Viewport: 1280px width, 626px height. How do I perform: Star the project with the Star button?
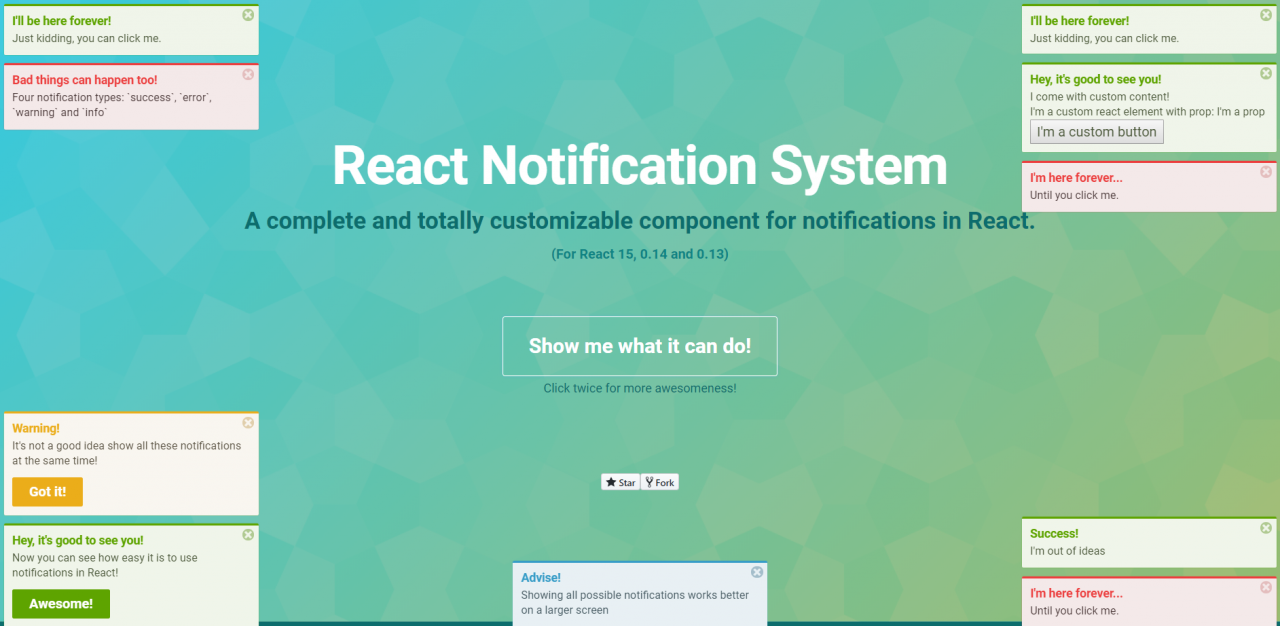[620, 482]
